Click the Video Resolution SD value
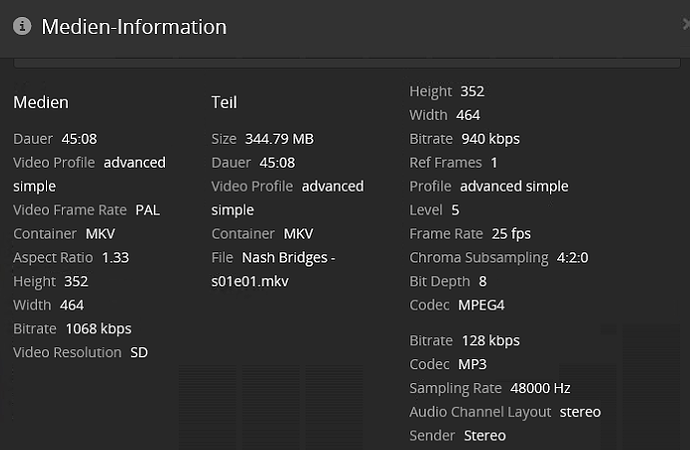This screenshot has height=450, width=690. 139,352
